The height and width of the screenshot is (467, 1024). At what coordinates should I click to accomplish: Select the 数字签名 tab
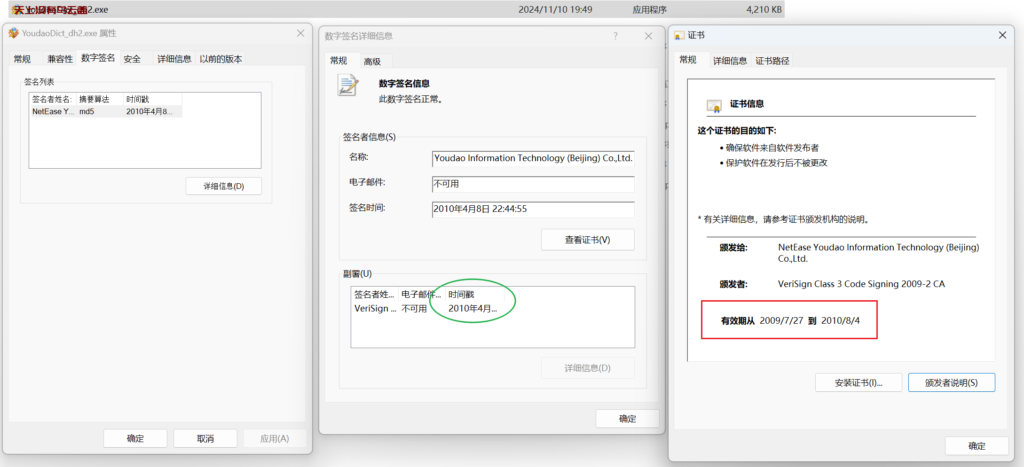click(x=98, y=57)
